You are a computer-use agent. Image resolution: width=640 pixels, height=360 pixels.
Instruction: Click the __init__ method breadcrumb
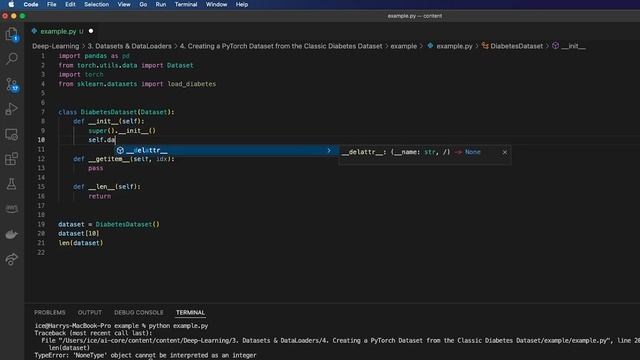click(x=569, y=46)
